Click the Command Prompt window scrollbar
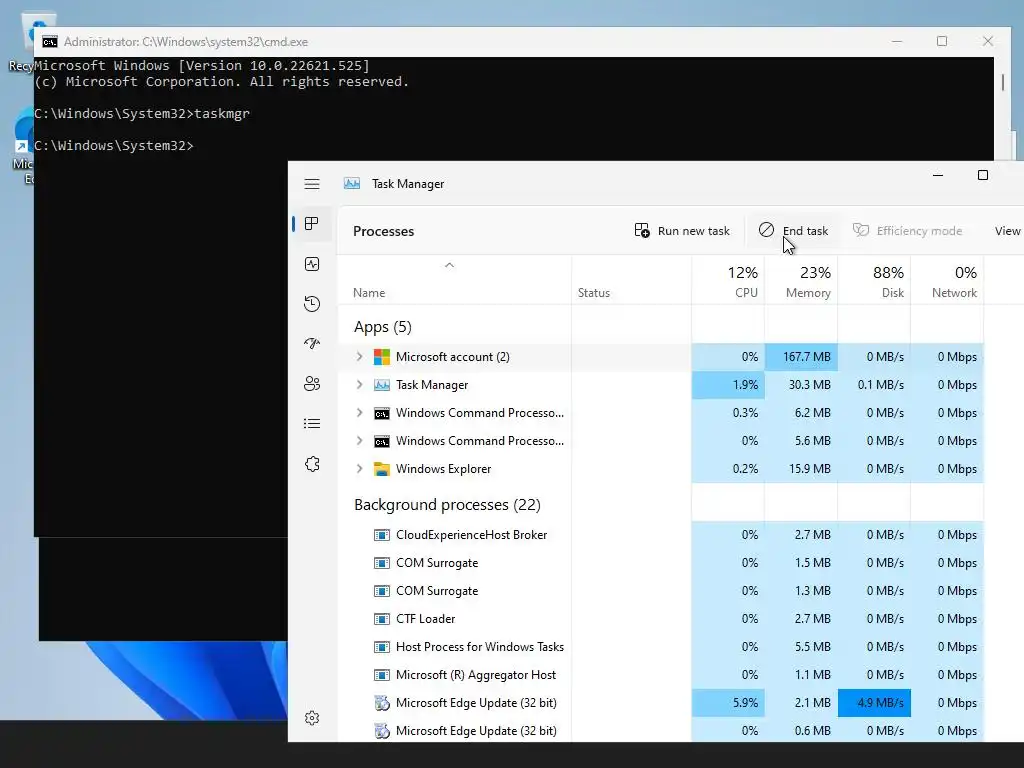The height and width of the screenshot is (768, 1024). click(x=1003, y=82)
